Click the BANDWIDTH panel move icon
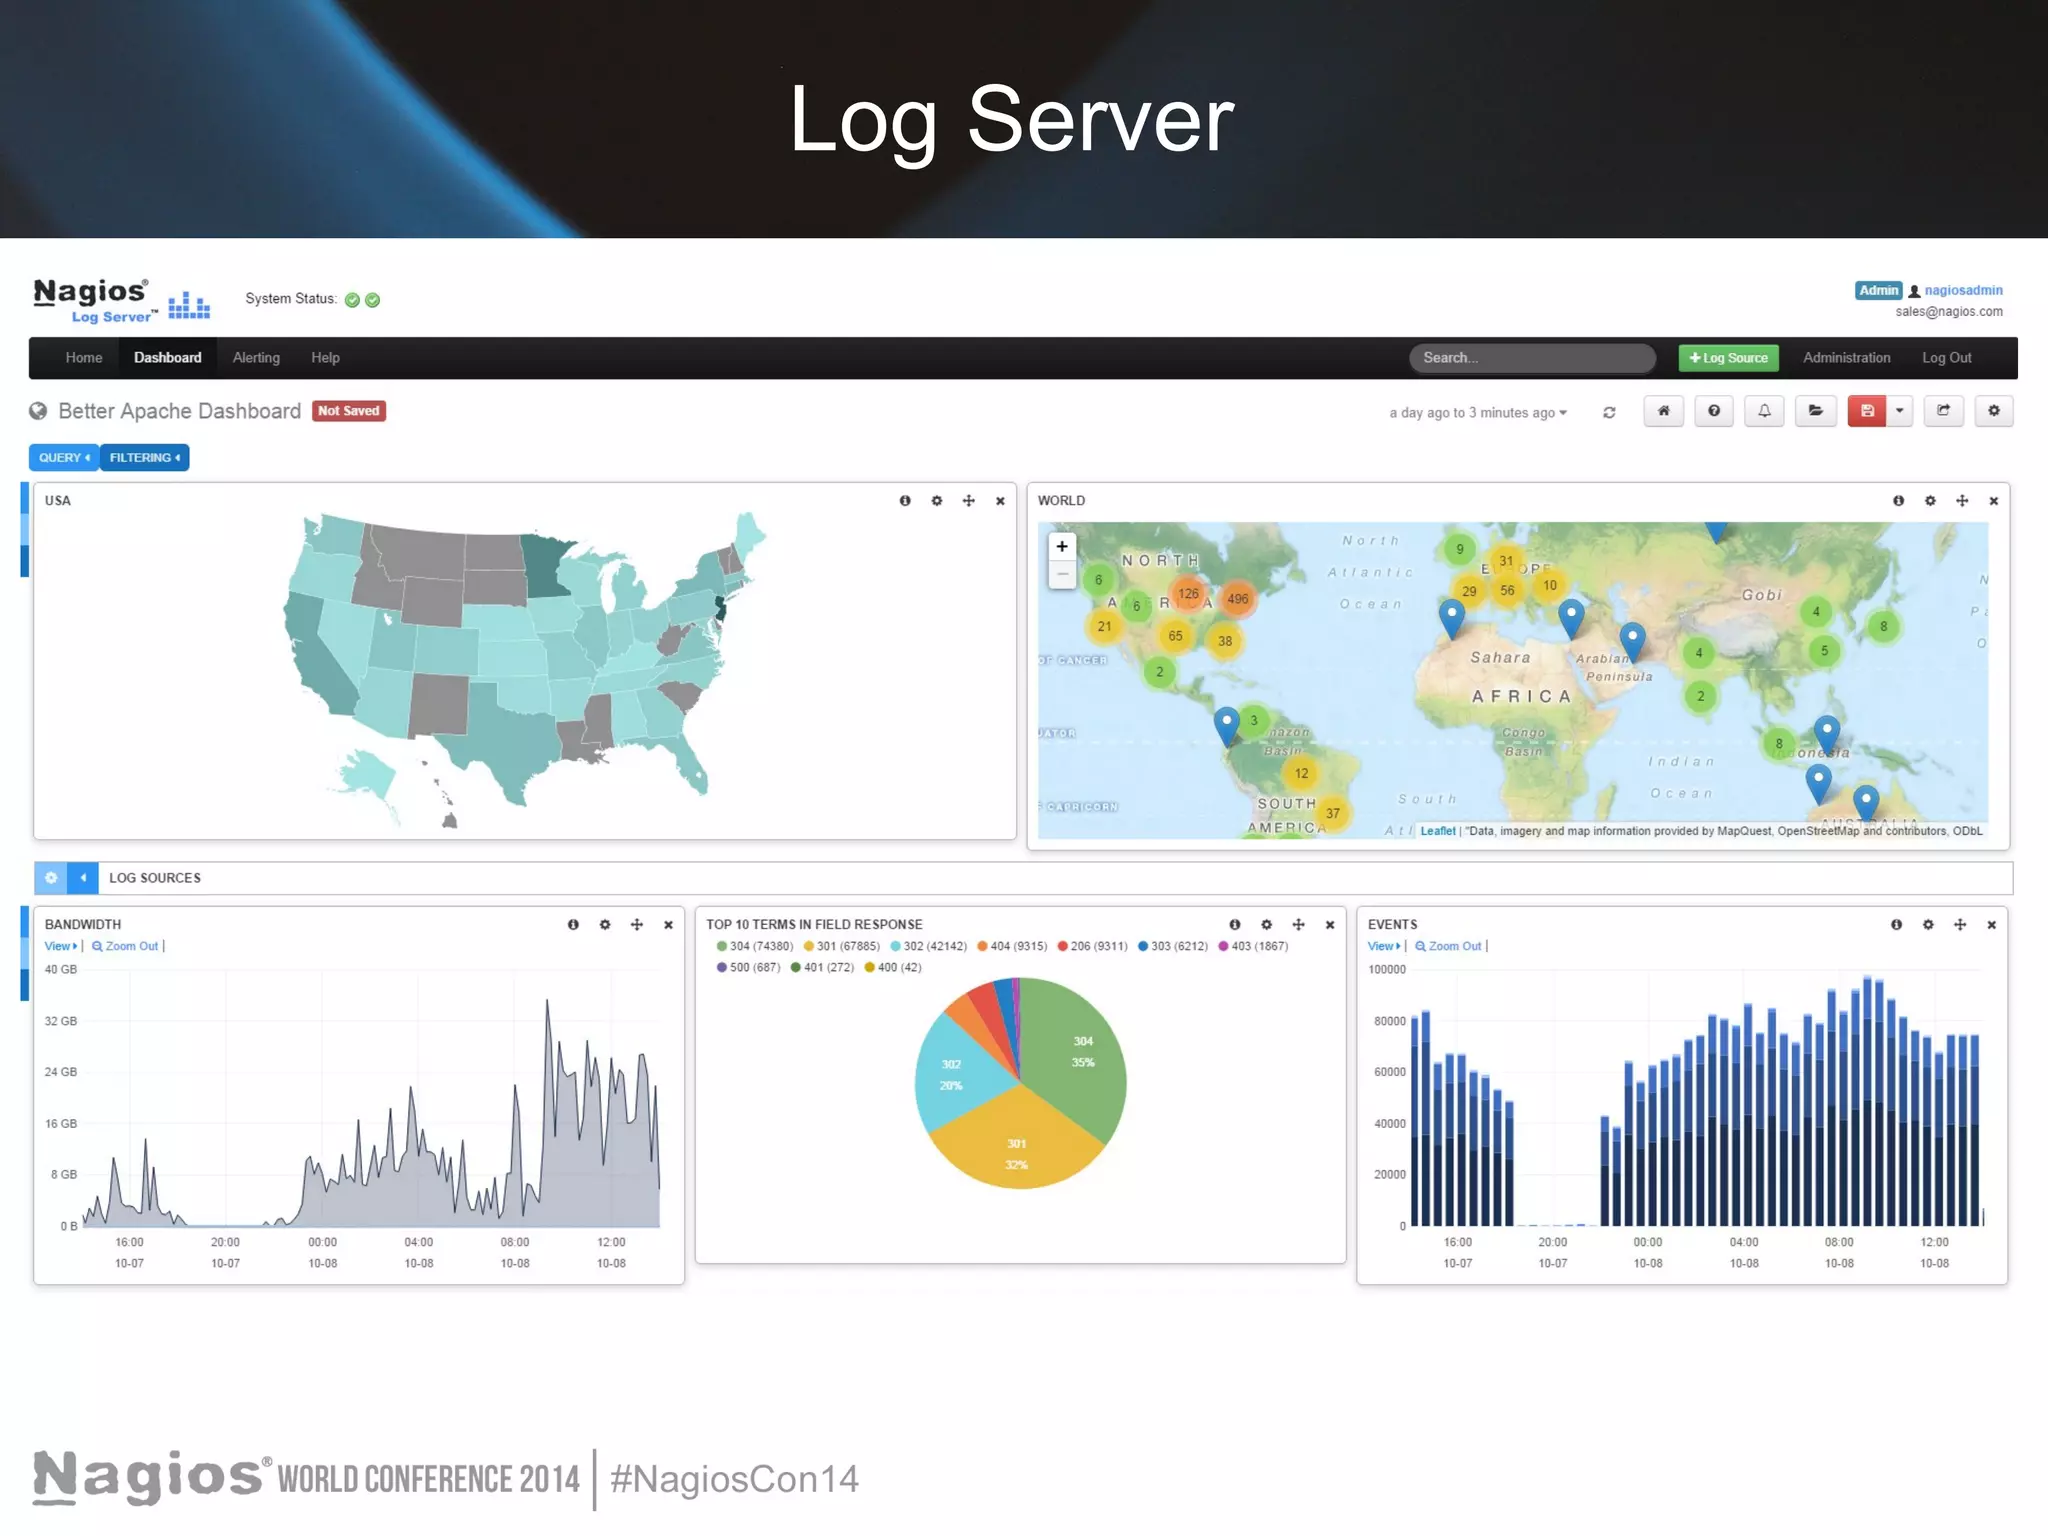 [x=637, y=925]
